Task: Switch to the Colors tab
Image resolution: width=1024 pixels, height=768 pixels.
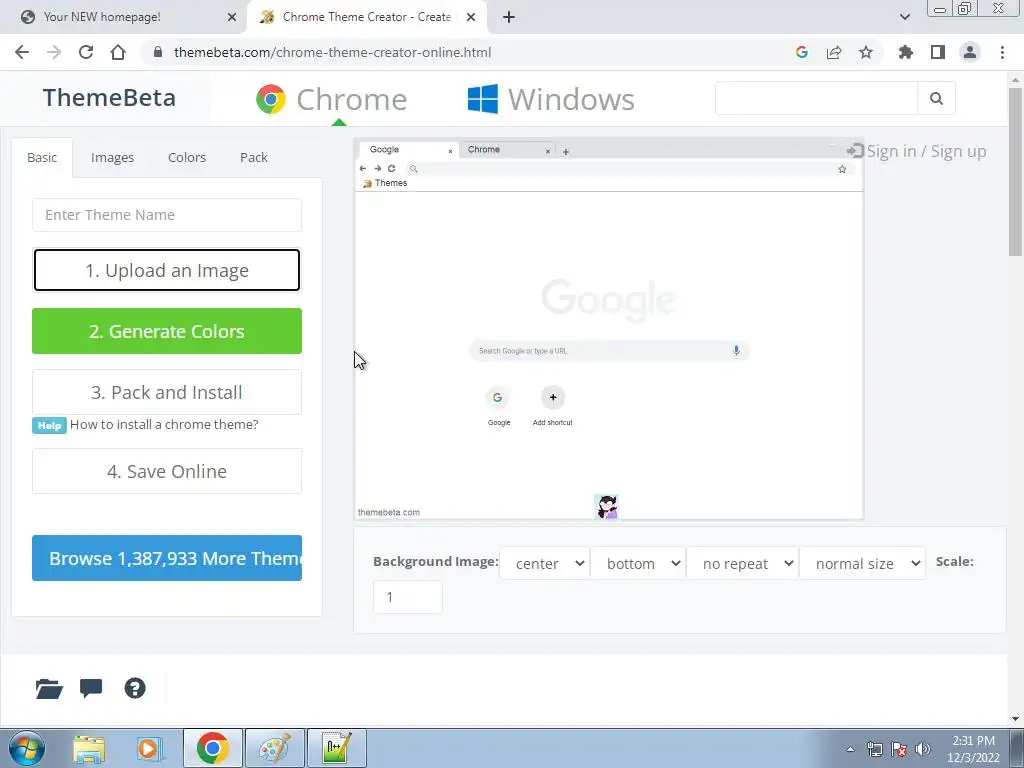Action: coord(187,157)
